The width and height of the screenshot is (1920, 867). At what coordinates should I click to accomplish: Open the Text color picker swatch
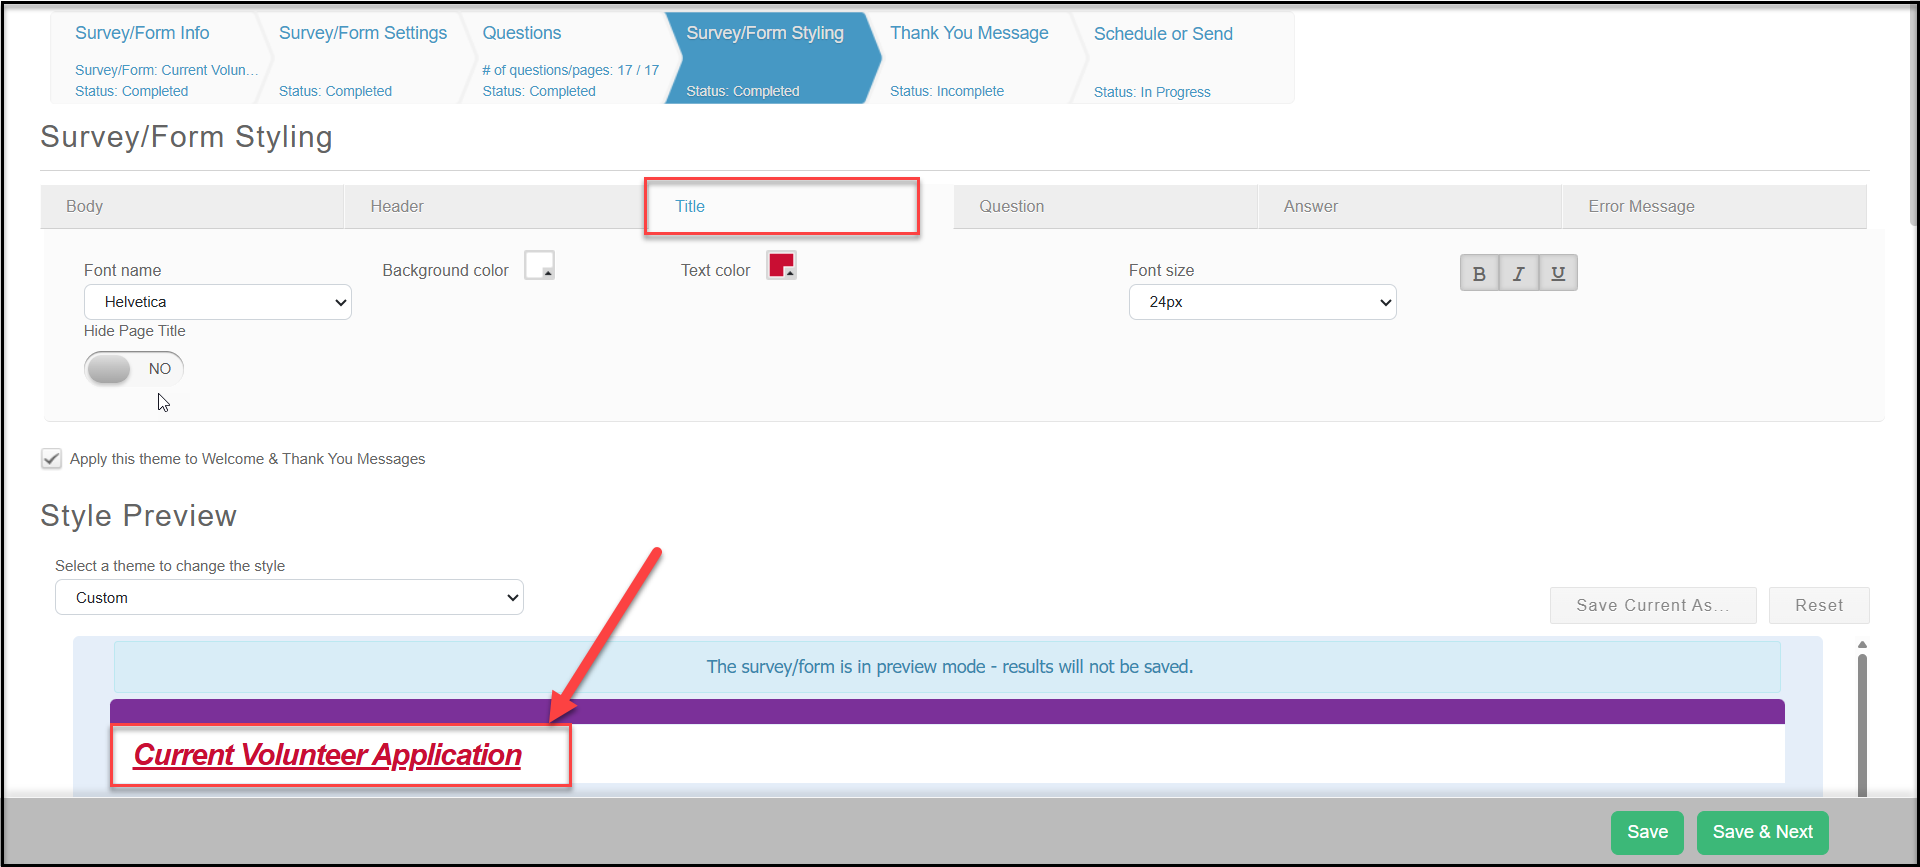click(x=781, y=265)
